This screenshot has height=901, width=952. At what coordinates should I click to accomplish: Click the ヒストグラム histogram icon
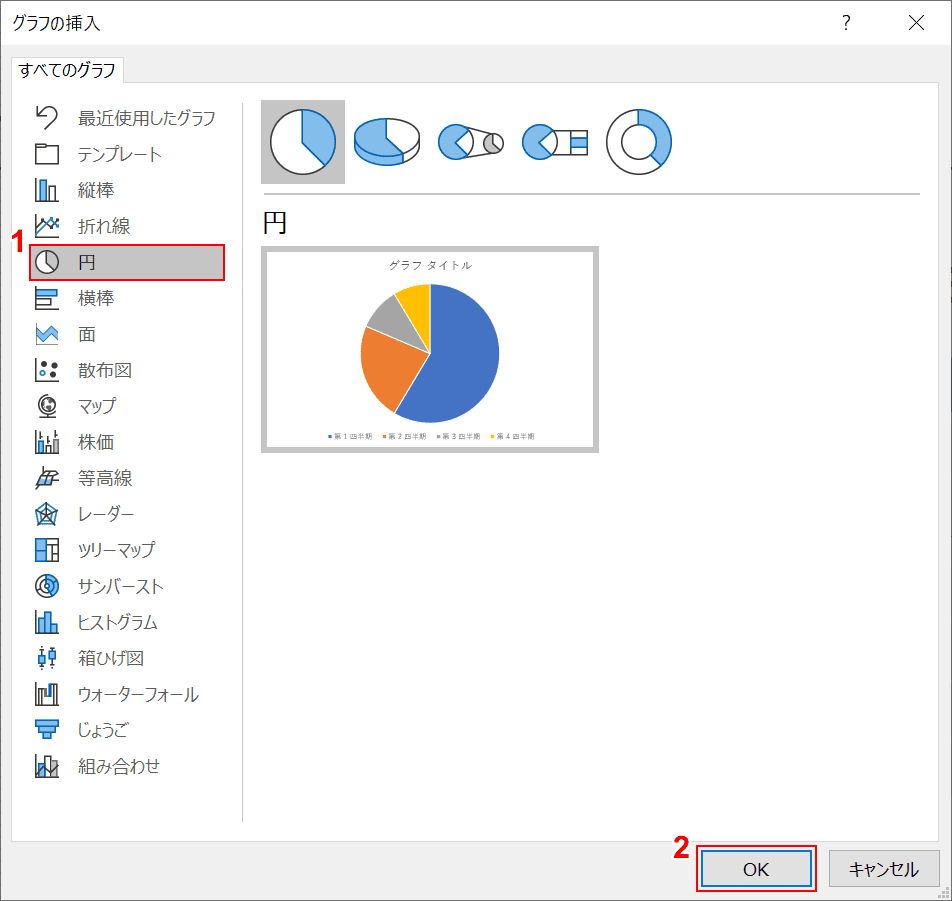[x=47, y=622]
